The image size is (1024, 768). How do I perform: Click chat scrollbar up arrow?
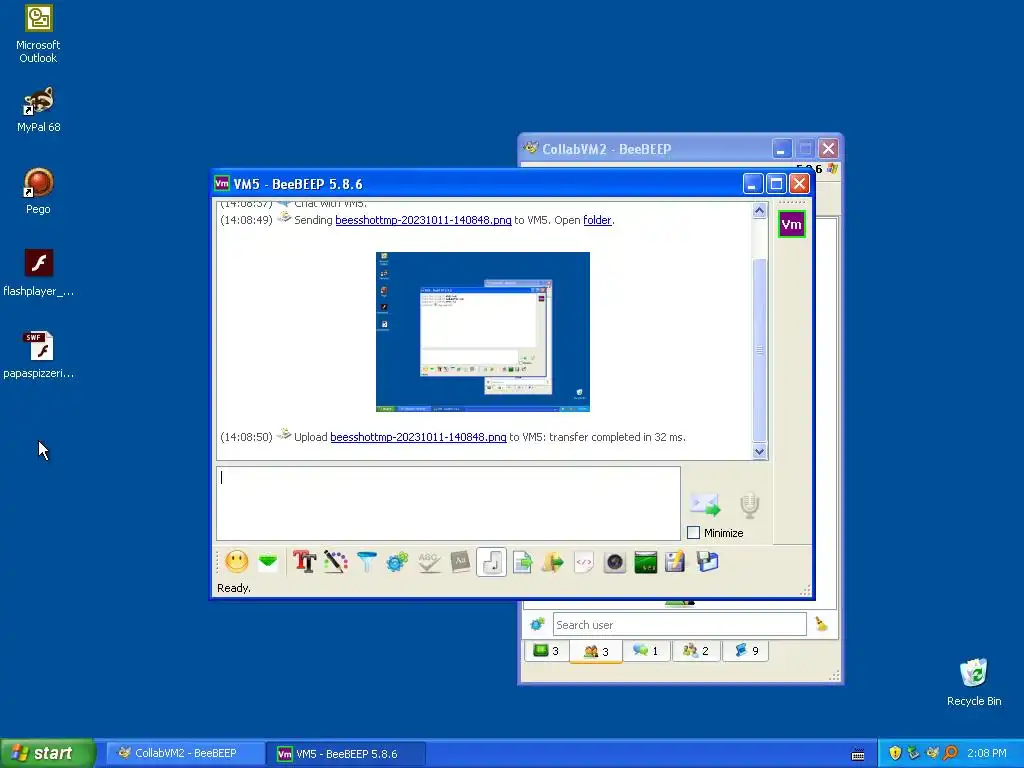tap(759, 210)
